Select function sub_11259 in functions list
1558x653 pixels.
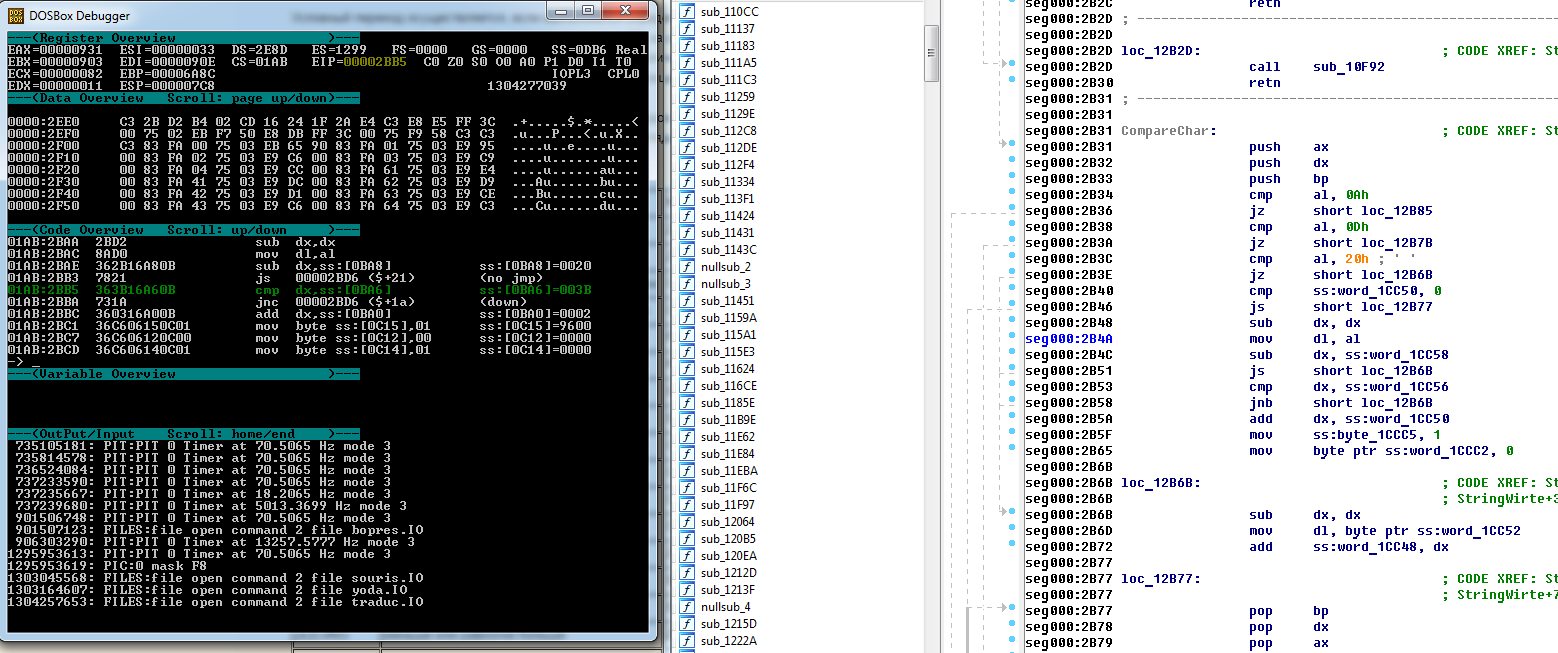coord(727,96)
